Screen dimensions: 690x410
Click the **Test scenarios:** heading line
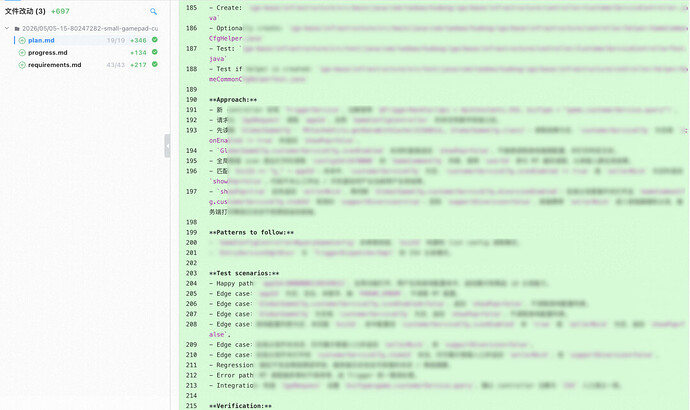point(244,273)
